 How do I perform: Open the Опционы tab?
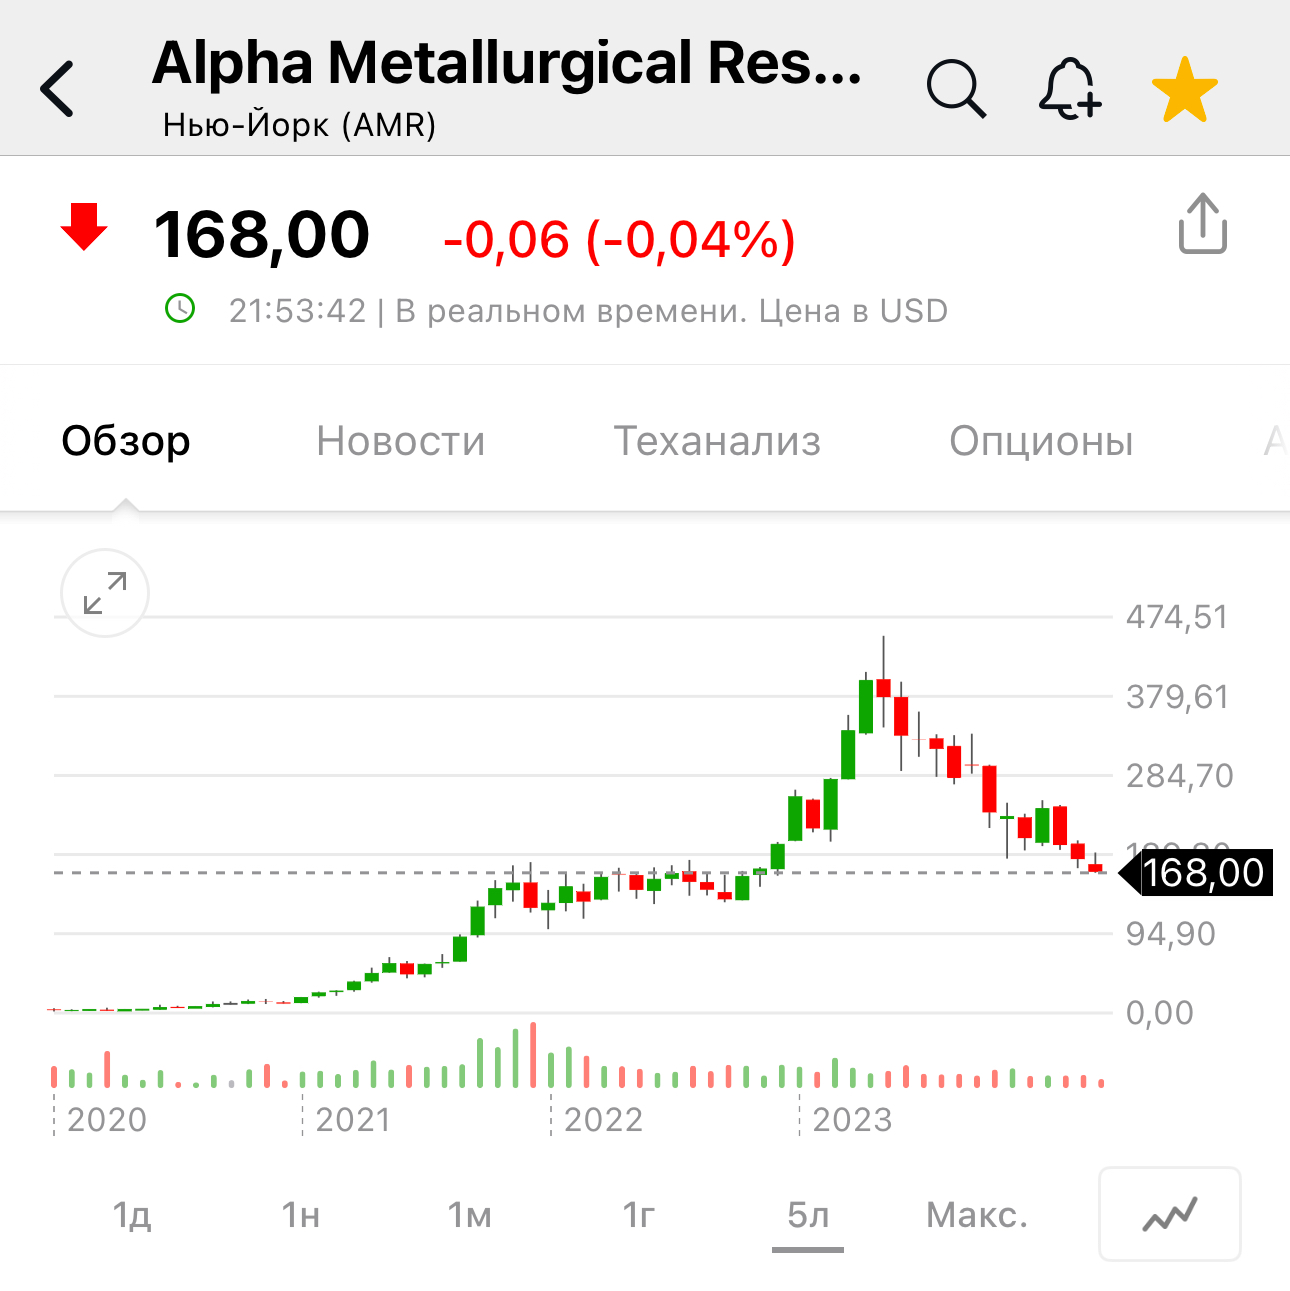pos(1041,441)
